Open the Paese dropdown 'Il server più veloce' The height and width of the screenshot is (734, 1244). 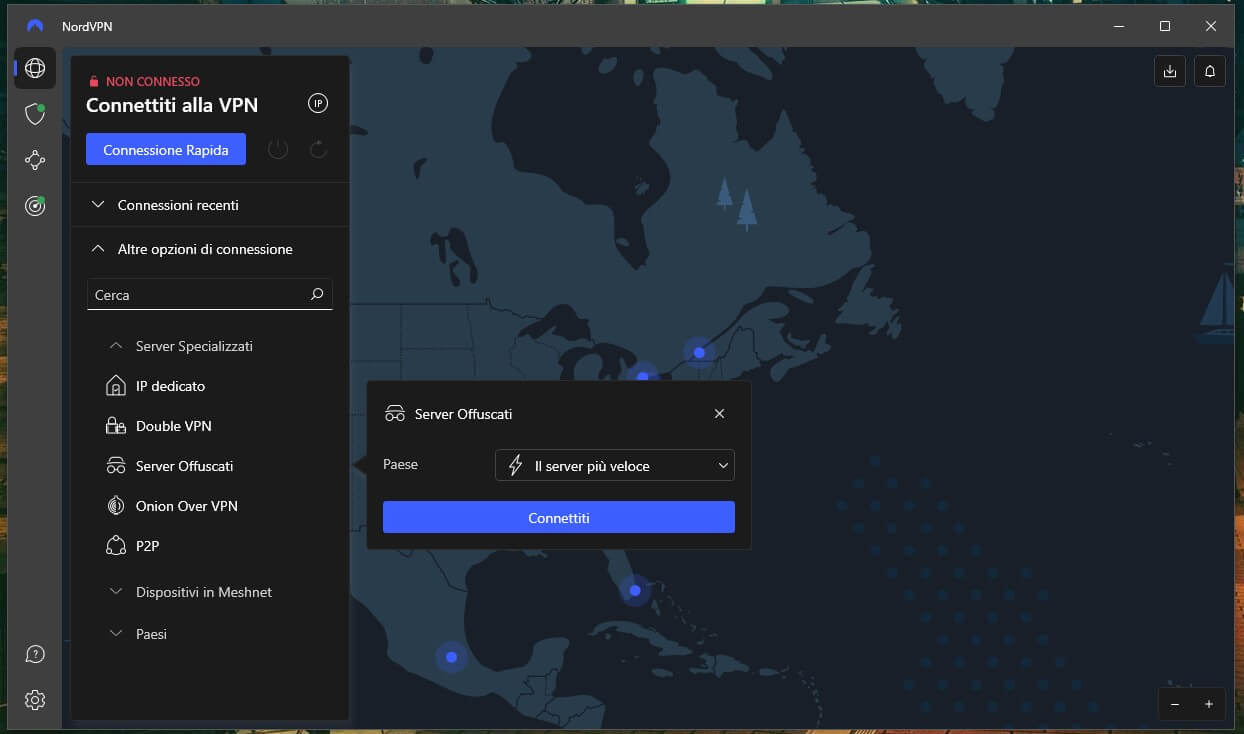coord(615,465)
